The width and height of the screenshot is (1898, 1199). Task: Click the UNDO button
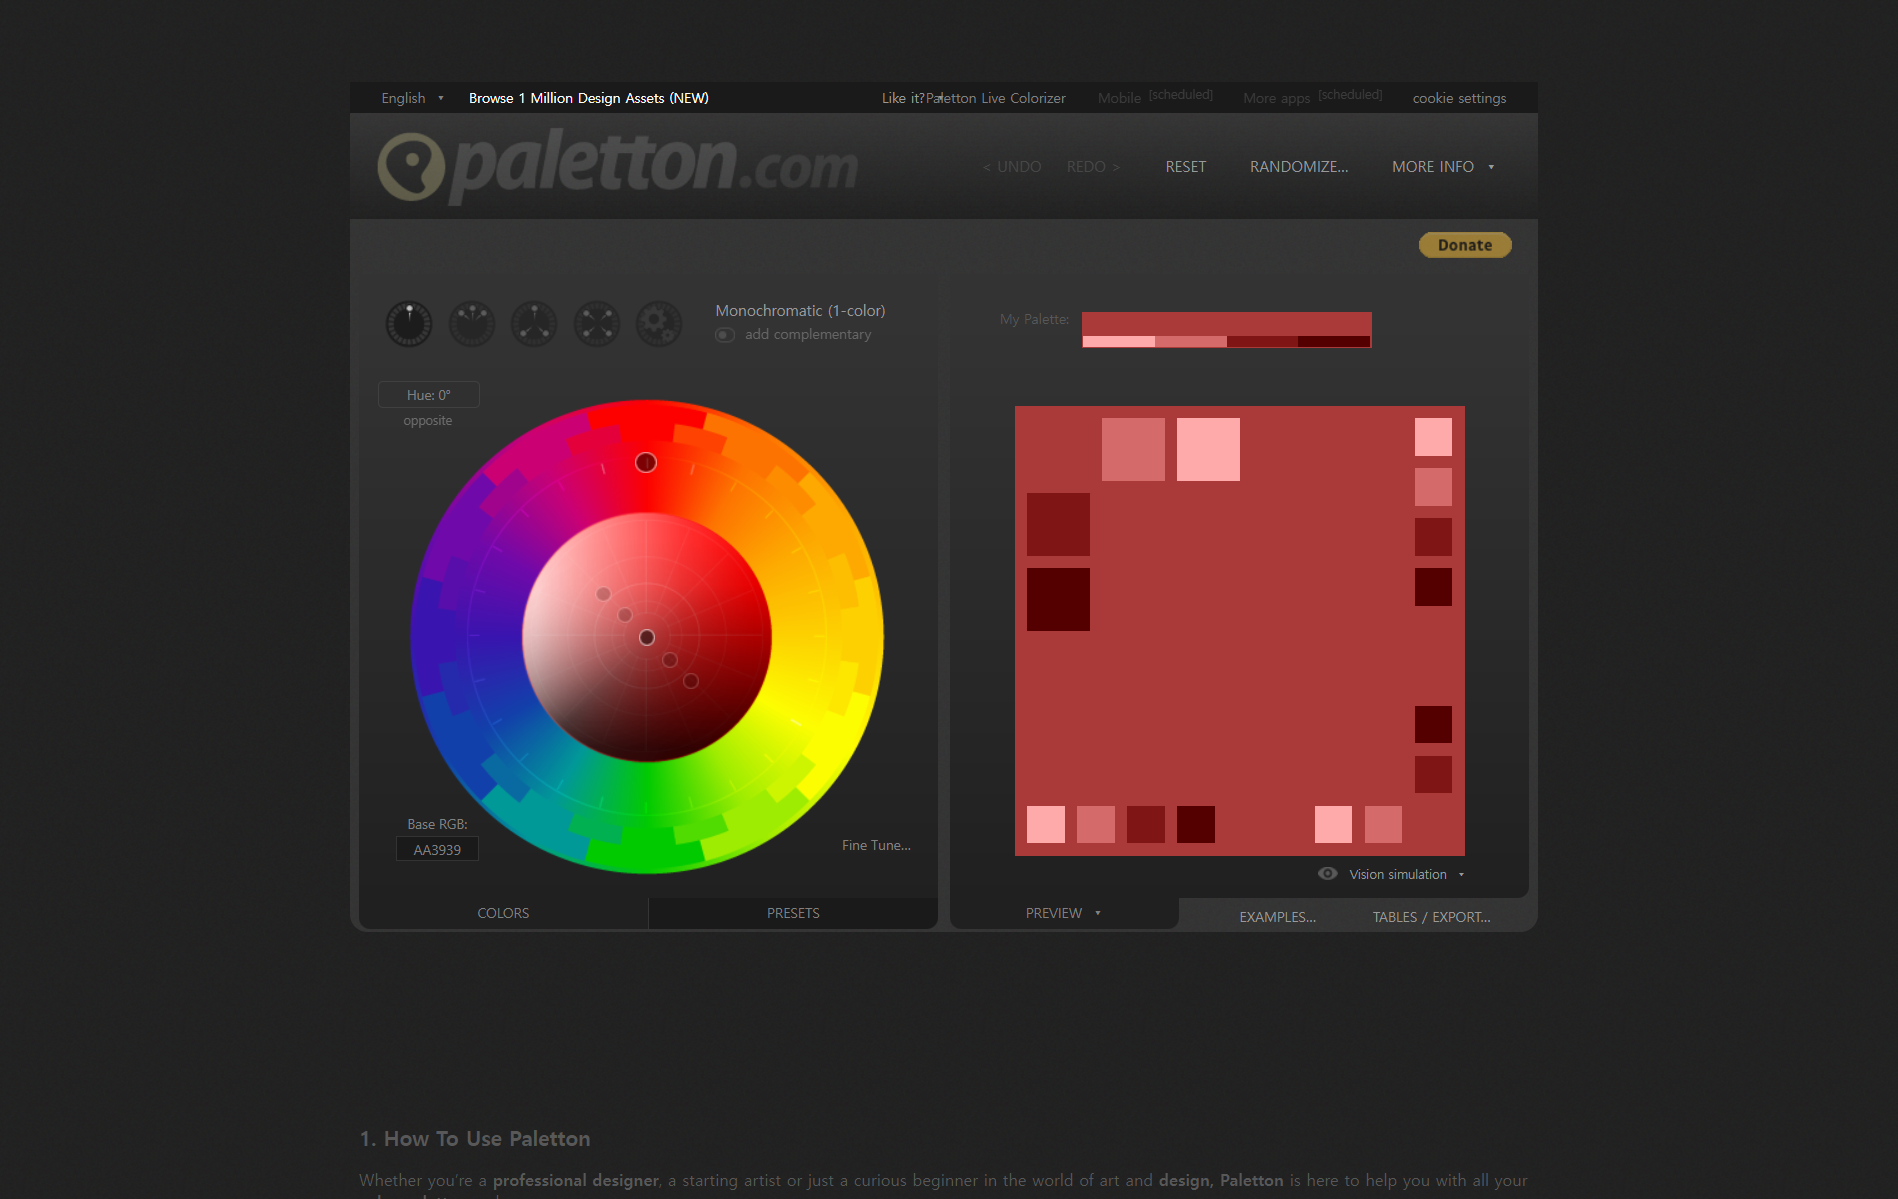point(1012,167)
